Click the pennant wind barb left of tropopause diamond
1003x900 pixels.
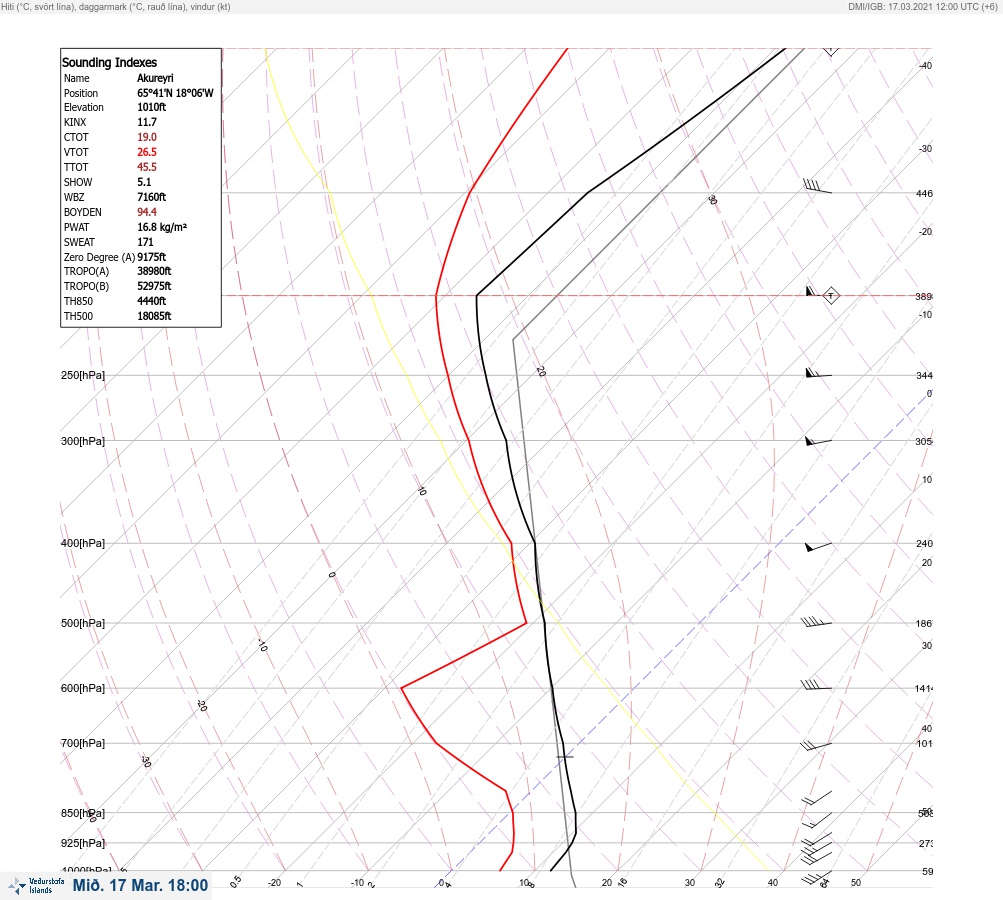click(x=811, y=291)
